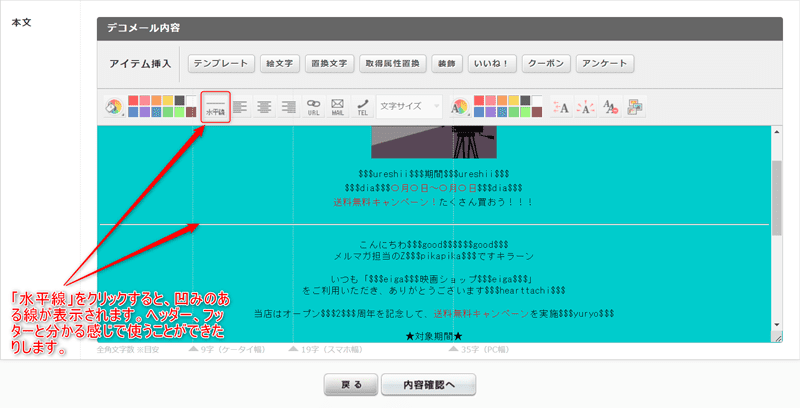This screenshot has height=408, width=800.
Task: Click the 9字（ケータイ幅） width marker
Action: point(227,349)
